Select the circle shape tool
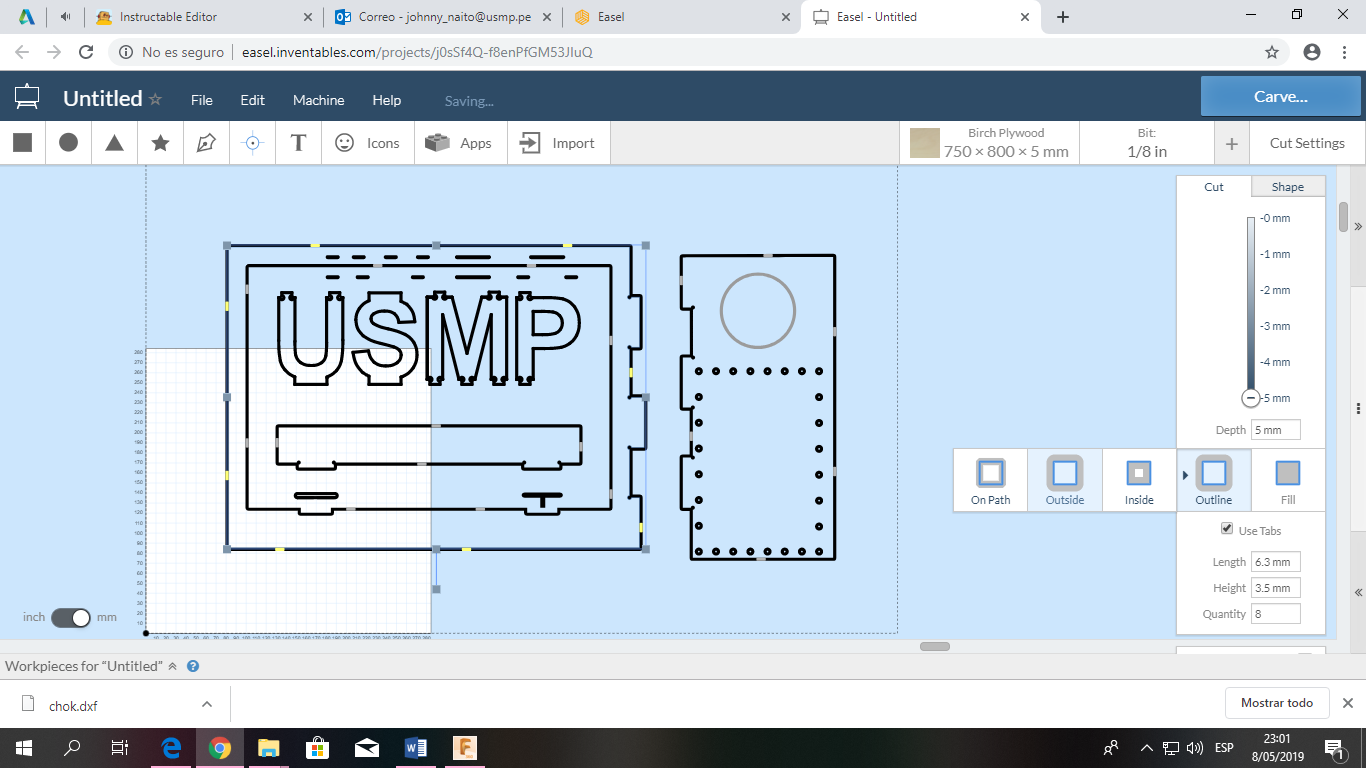Image resolution: width=1366 pixels, height=768 pixels. point(68,143)
